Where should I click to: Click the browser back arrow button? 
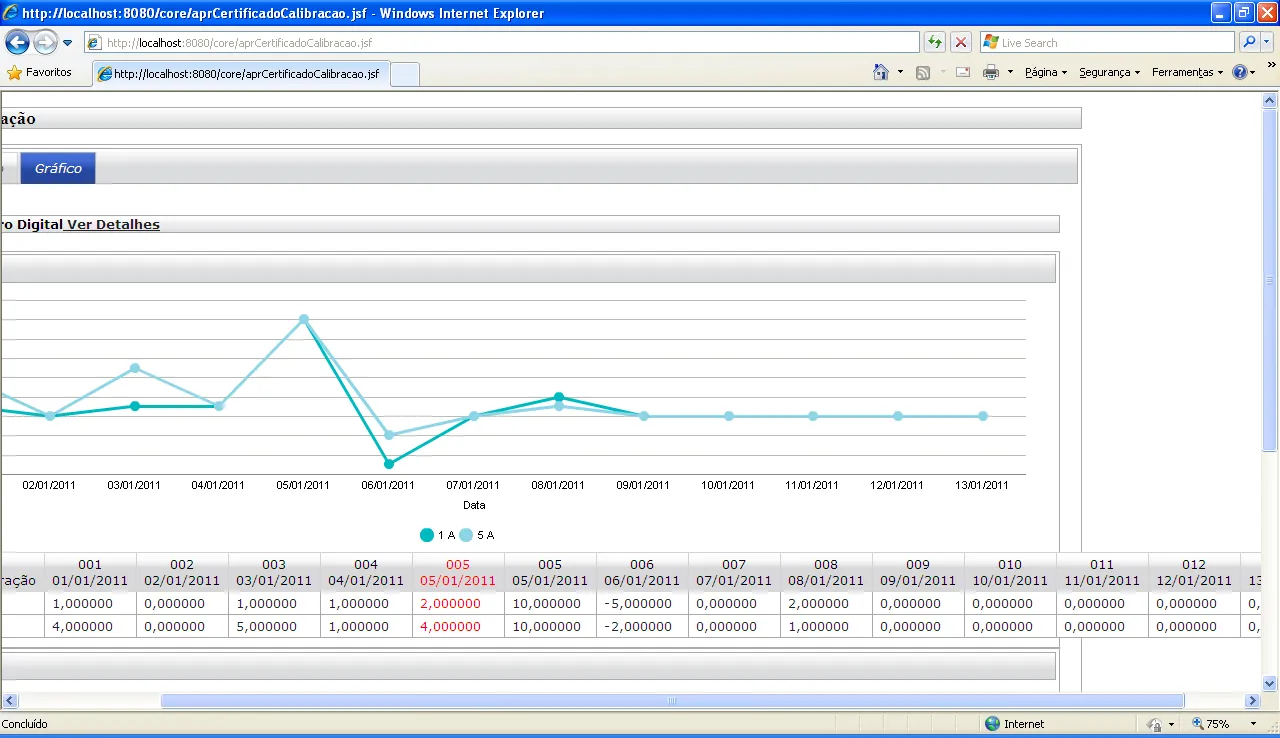[x=18, y=43]
